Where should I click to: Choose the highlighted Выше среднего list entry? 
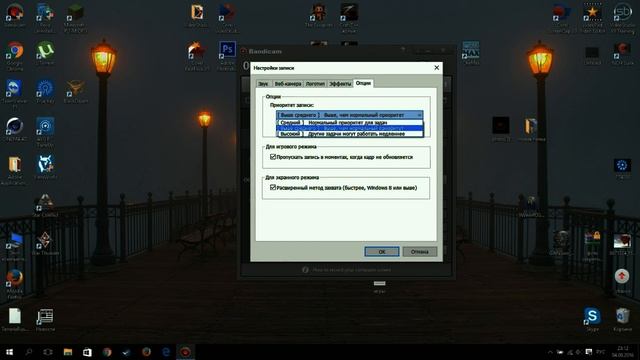click(350, 128)
